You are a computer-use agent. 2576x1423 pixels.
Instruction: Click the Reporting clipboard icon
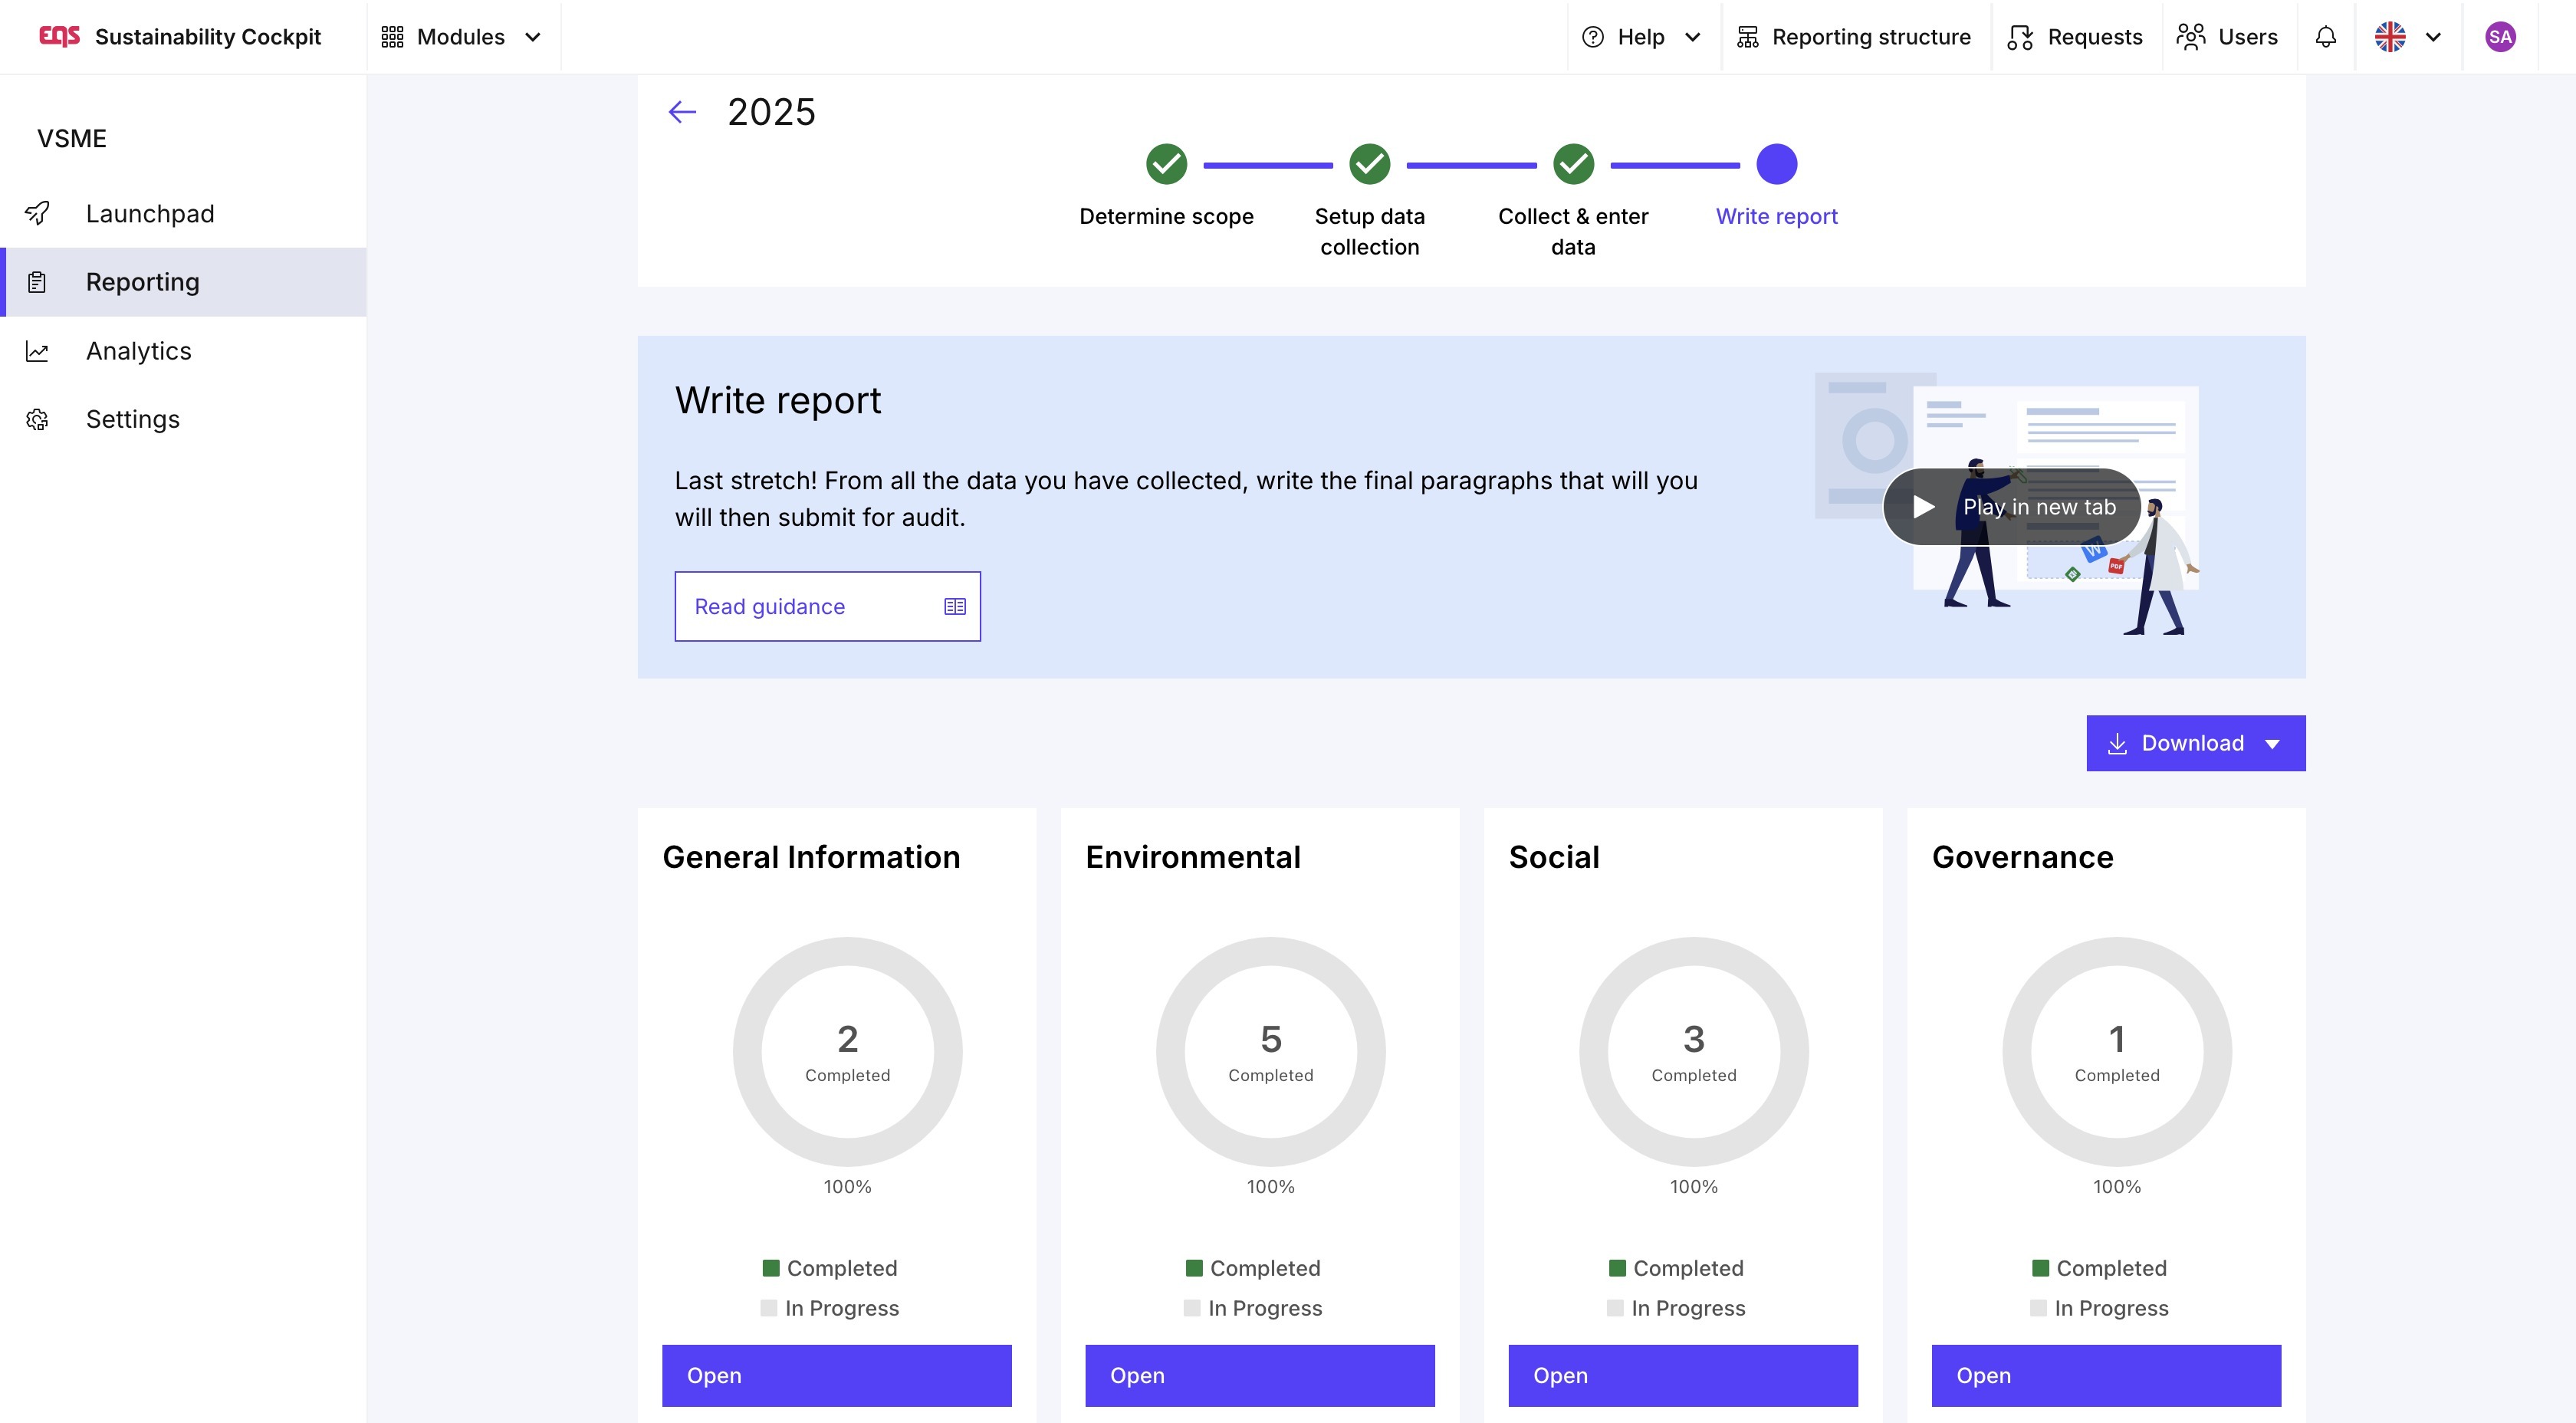(37, 282)
